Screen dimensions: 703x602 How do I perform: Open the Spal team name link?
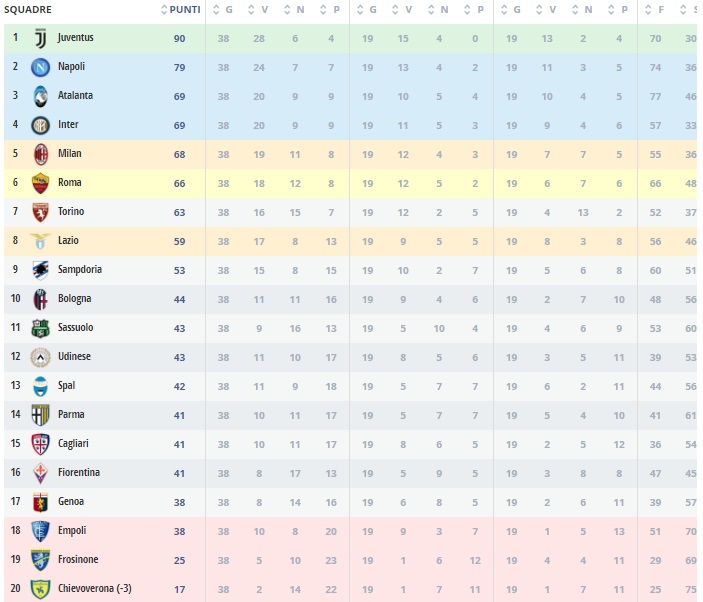click(x=68, y=386)
